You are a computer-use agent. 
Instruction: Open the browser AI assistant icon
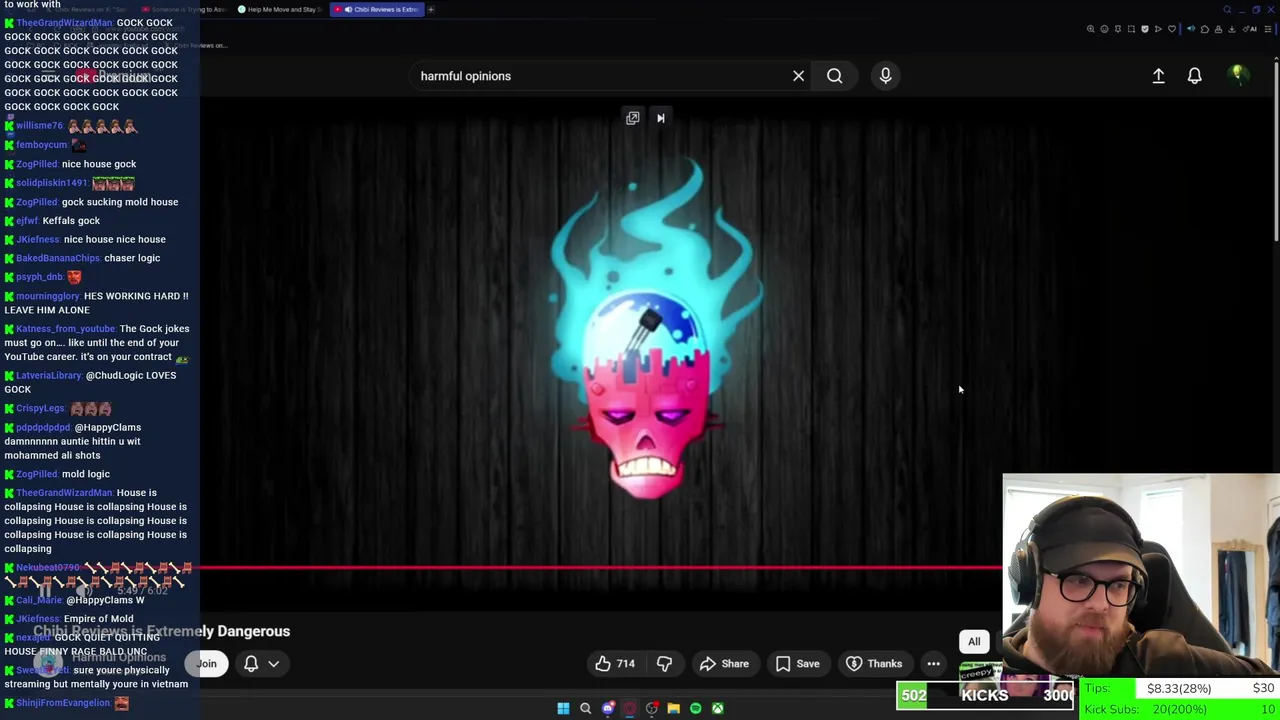coord(1250,29)
